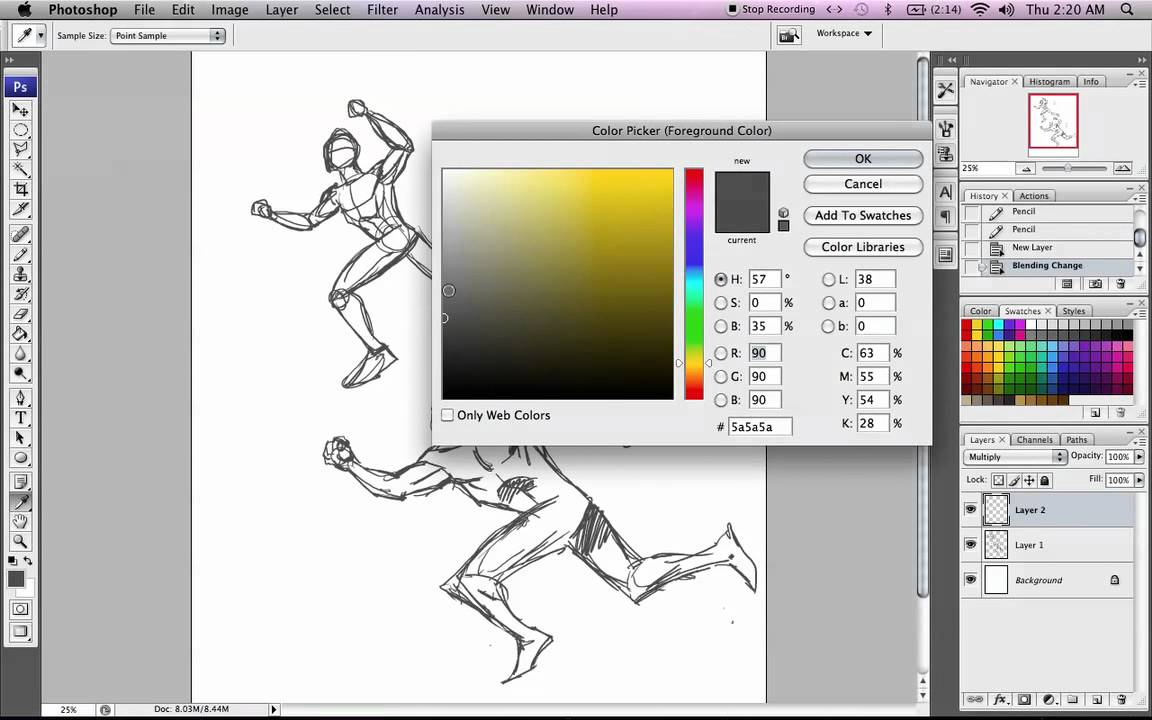Click the Navigator zoom slider

(x=1073, y=168)
